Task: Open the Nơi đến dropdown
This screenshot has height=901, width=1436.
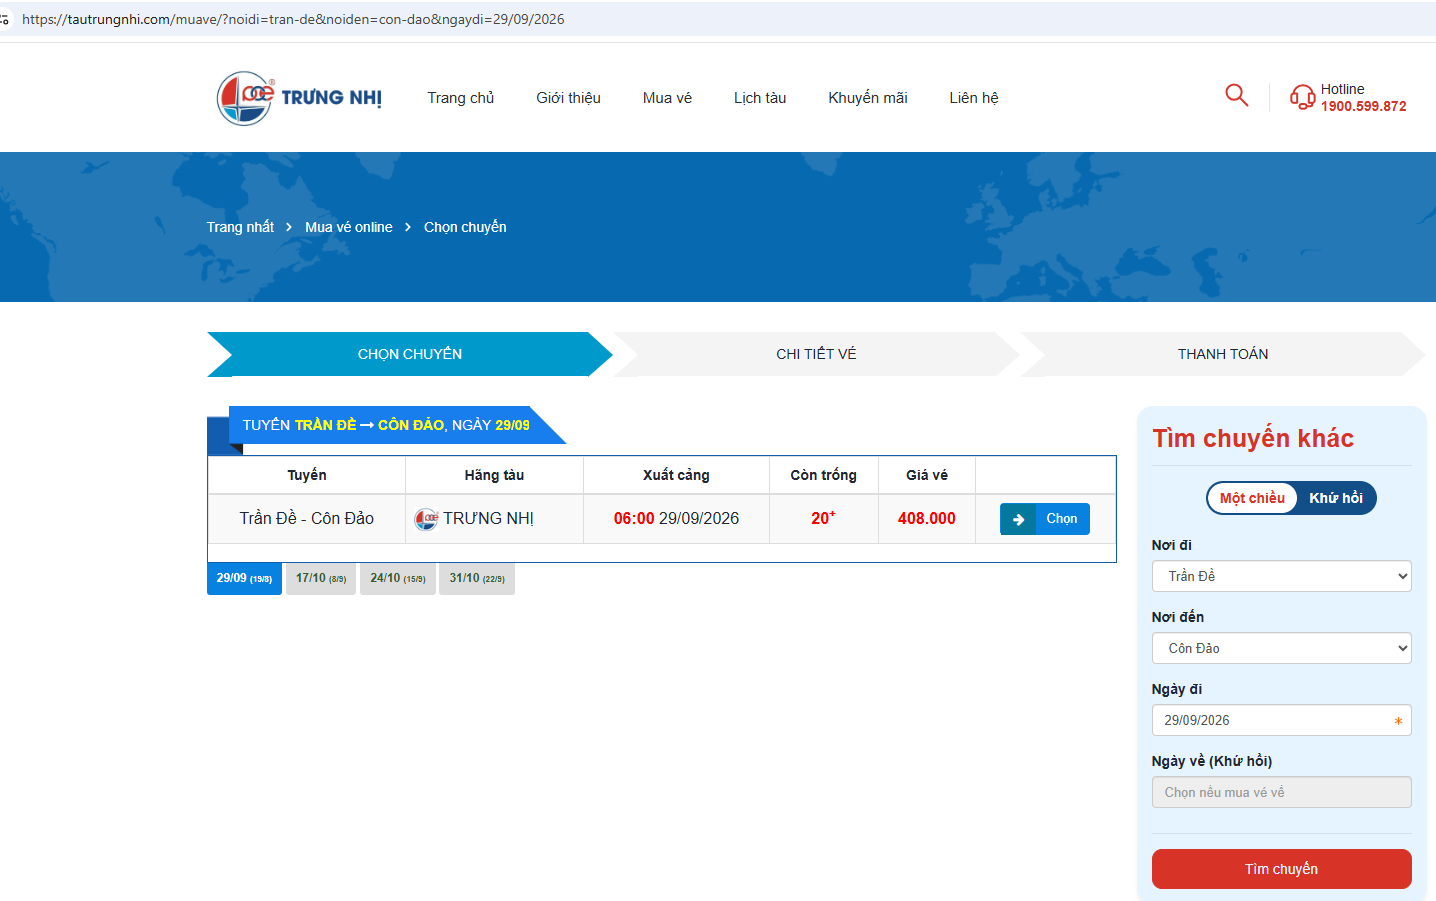Action: click(x=1281, y=648)
